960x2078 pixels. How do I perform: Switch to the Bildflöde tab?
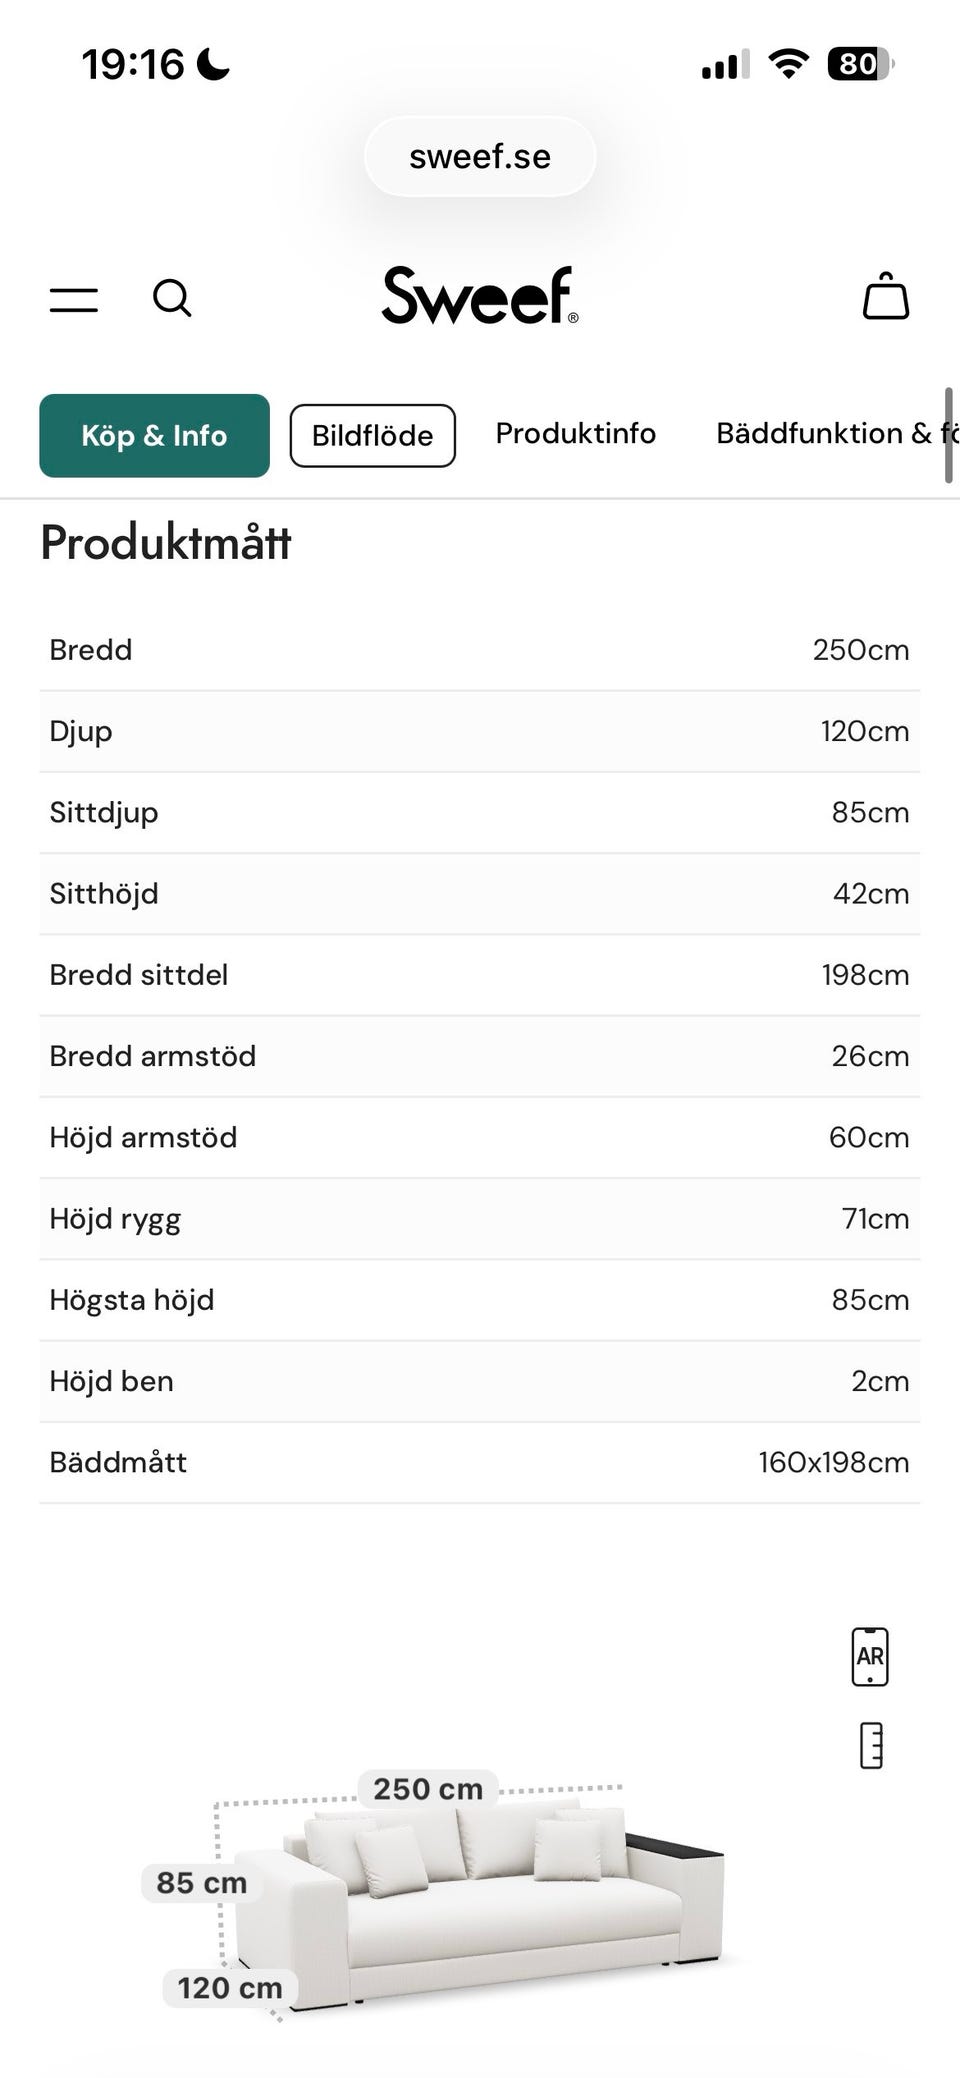[x=372, y=435]
